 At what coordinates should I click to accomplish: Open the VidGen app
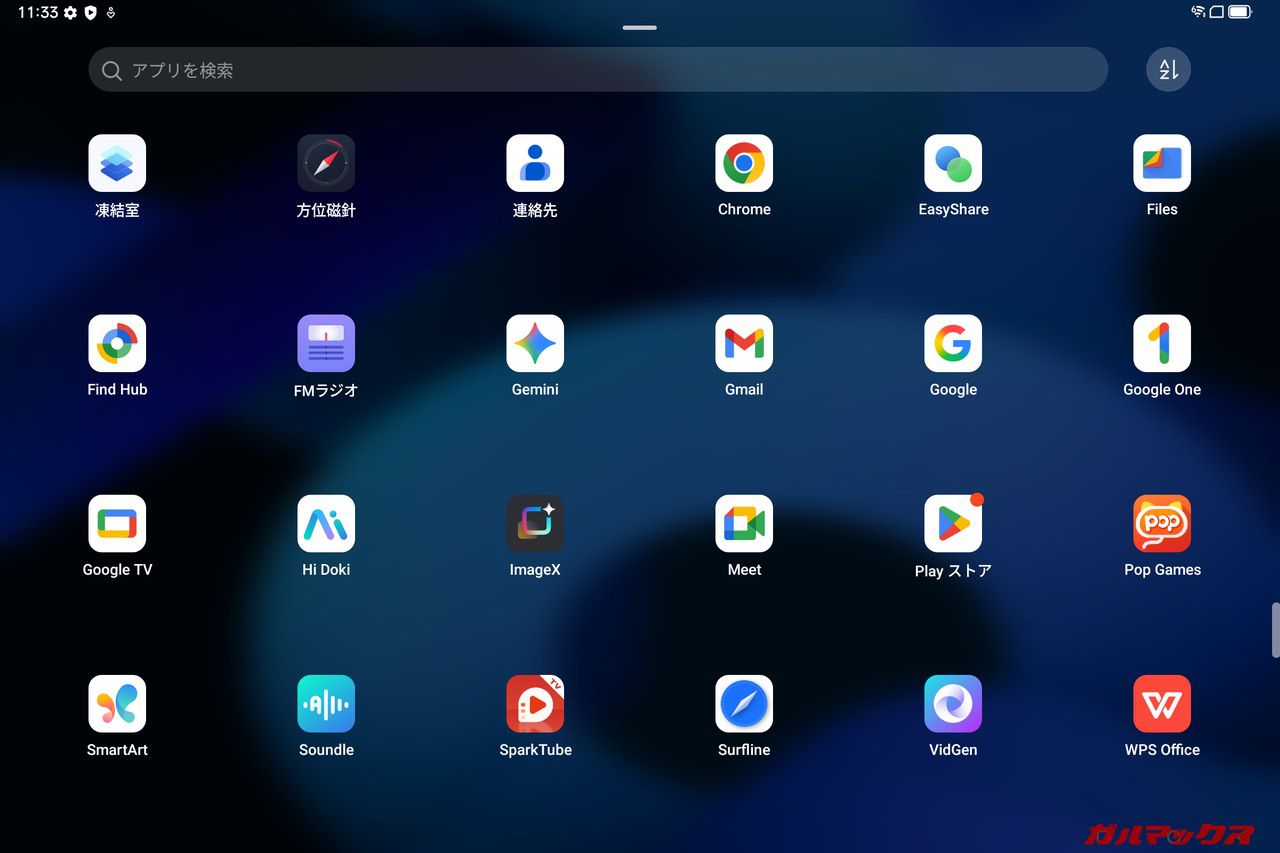(953, 704)
